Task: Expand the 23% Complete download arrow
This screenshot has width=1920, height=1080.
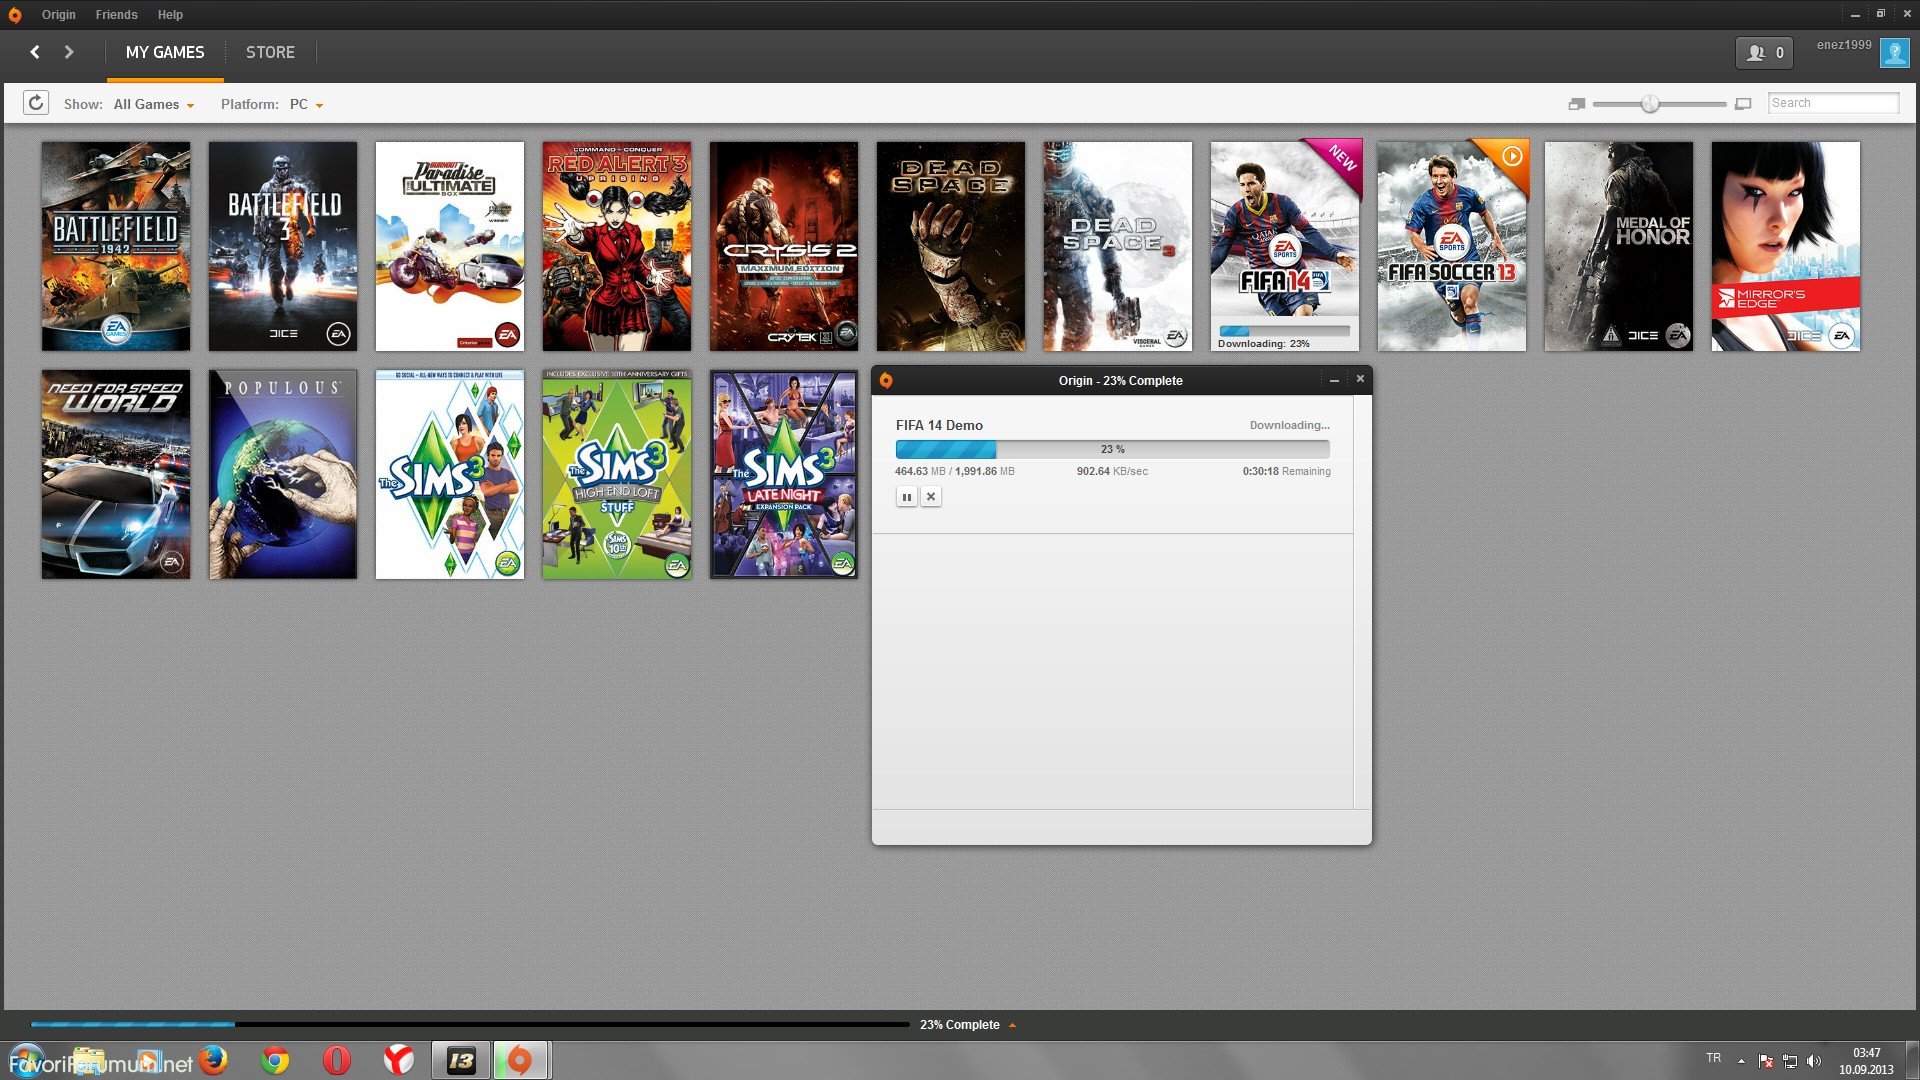Action: (x=1012, y=1025)
